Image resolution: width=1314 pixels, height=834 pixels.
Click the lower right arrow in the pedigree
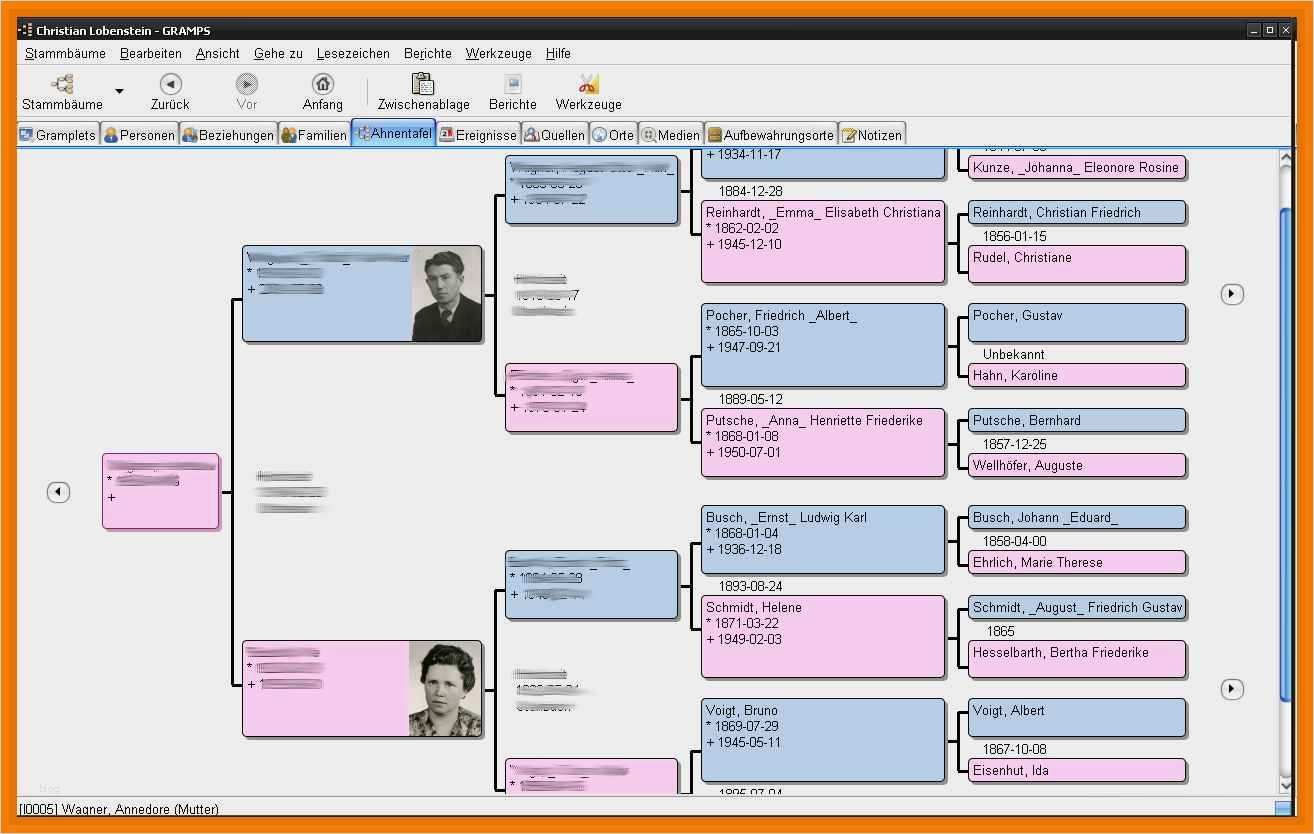(1232, 689)
